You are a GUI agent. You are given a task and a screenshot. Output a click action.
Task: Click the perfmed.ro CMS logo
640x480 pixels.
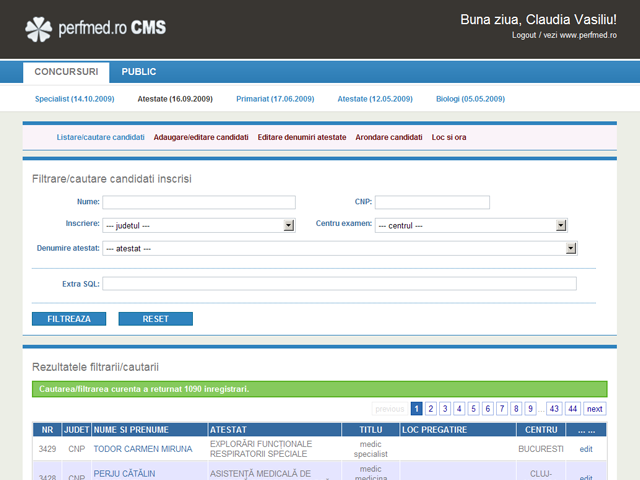(95, 29)
